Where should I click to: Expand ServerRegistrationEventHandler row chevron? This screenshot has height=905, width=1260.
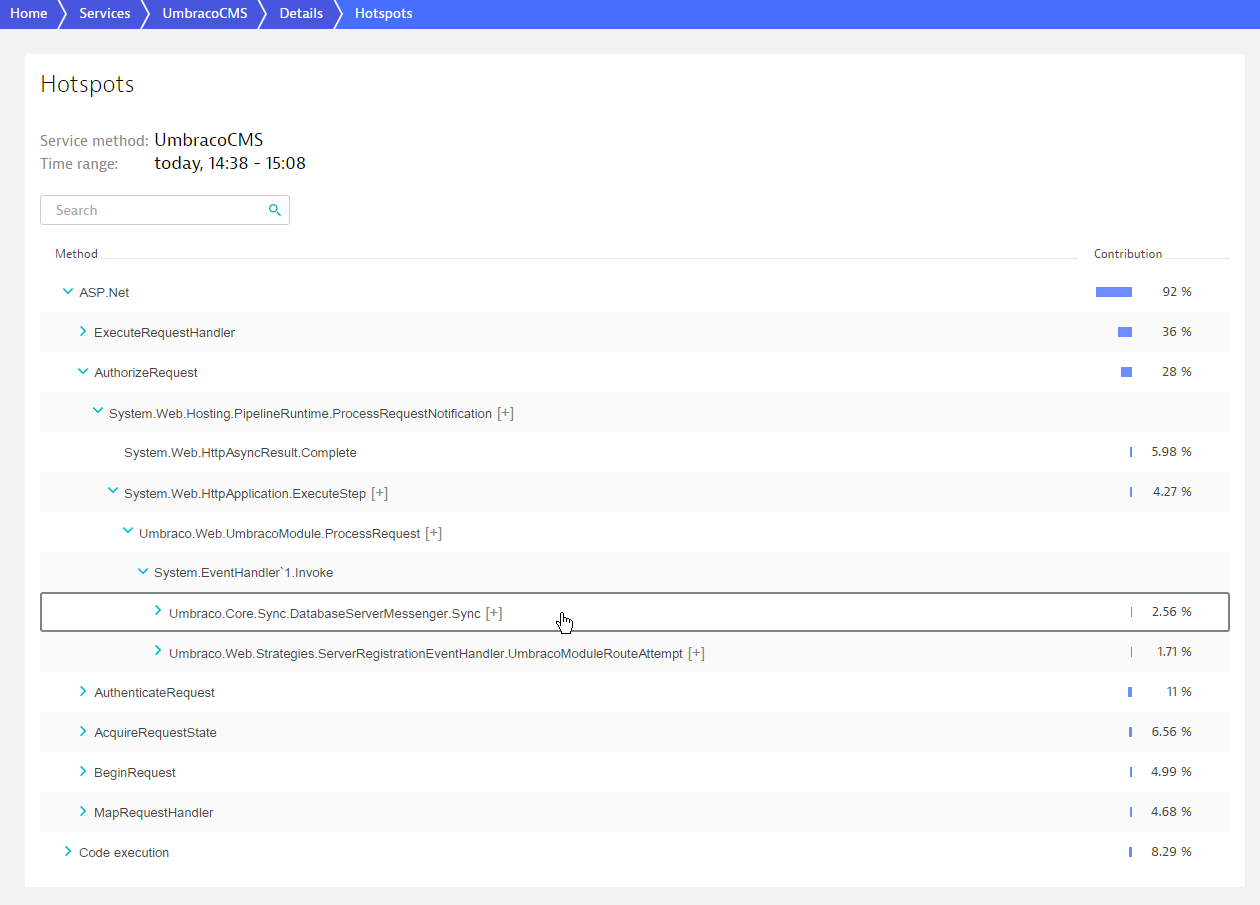(158, 651)
